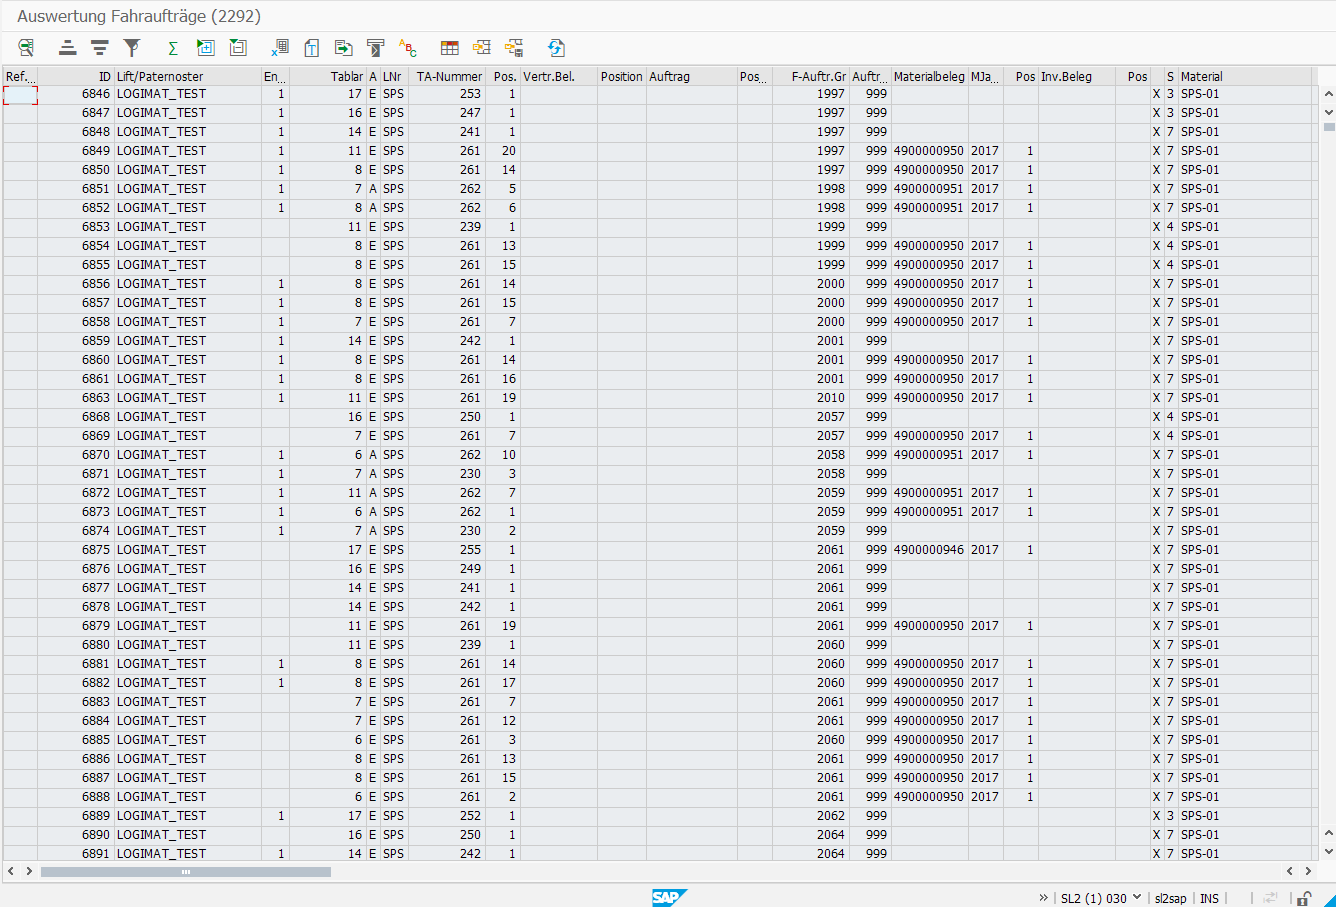Screen dimensions: 1336x907
Task: Sort the list in descending order
Action: (100, 48)
